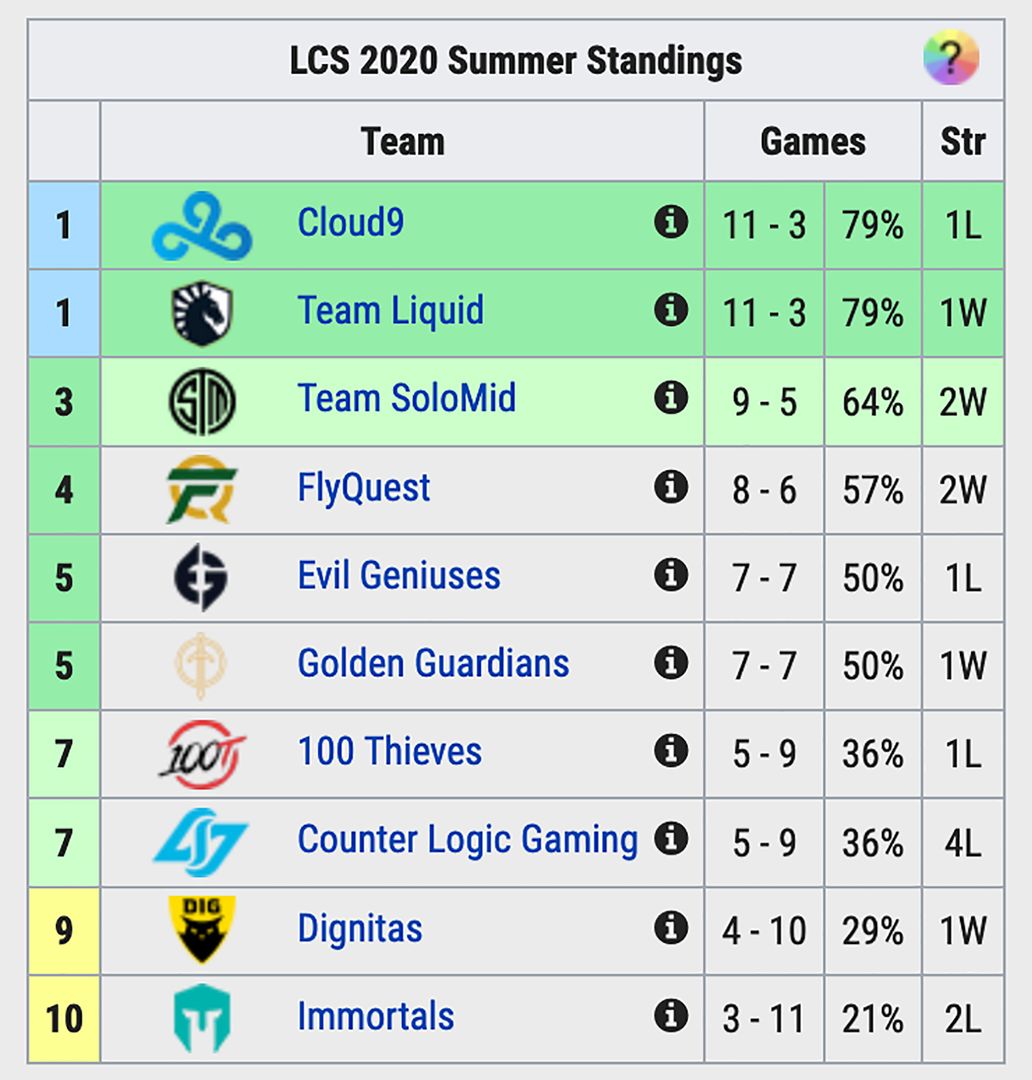
Task: Click the Games column header
Action: tap(813, 141)
